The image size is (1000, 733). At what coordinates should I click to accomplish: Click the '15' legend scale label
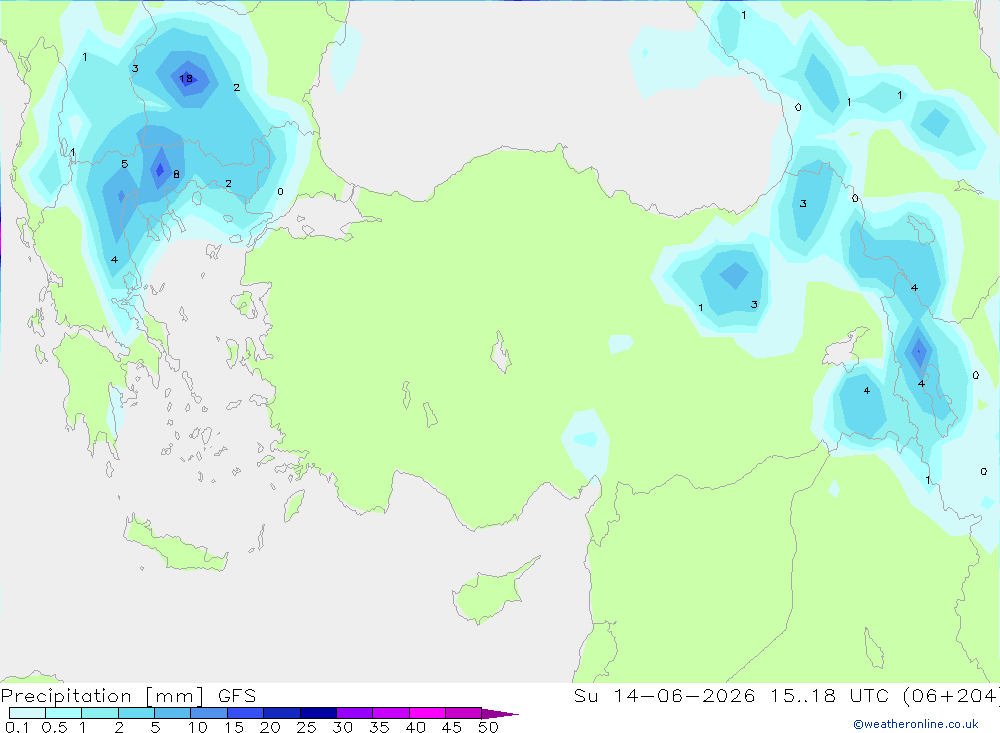click(x=234, y=727)
